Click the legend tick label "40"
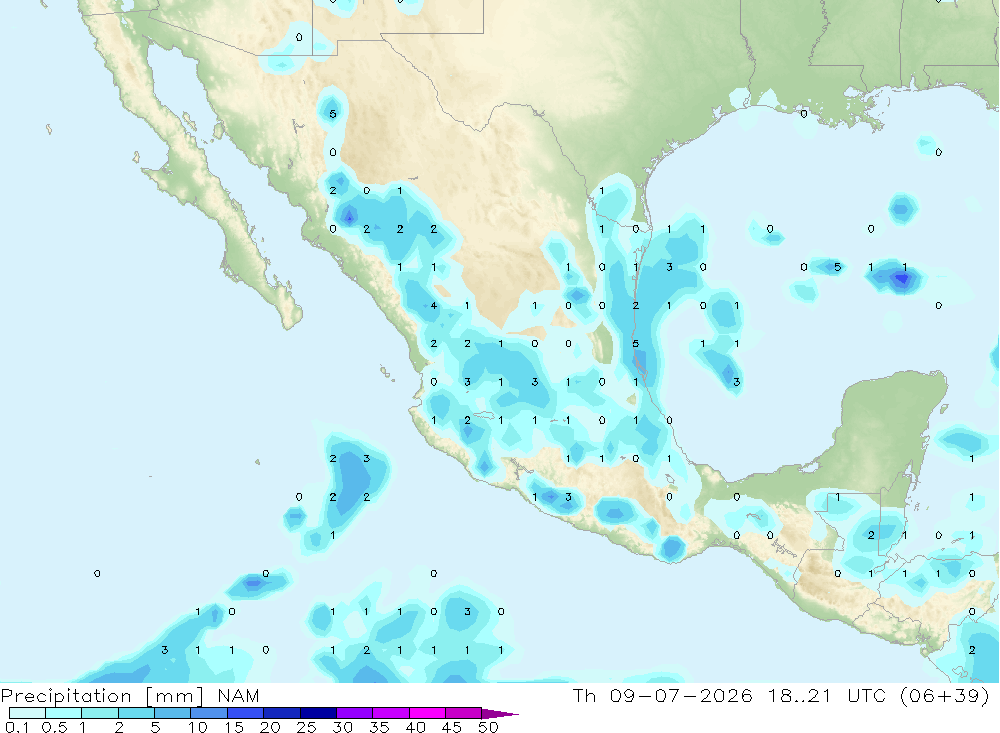The width and height of the screenshot is (1000, 733). click(415, 727)
